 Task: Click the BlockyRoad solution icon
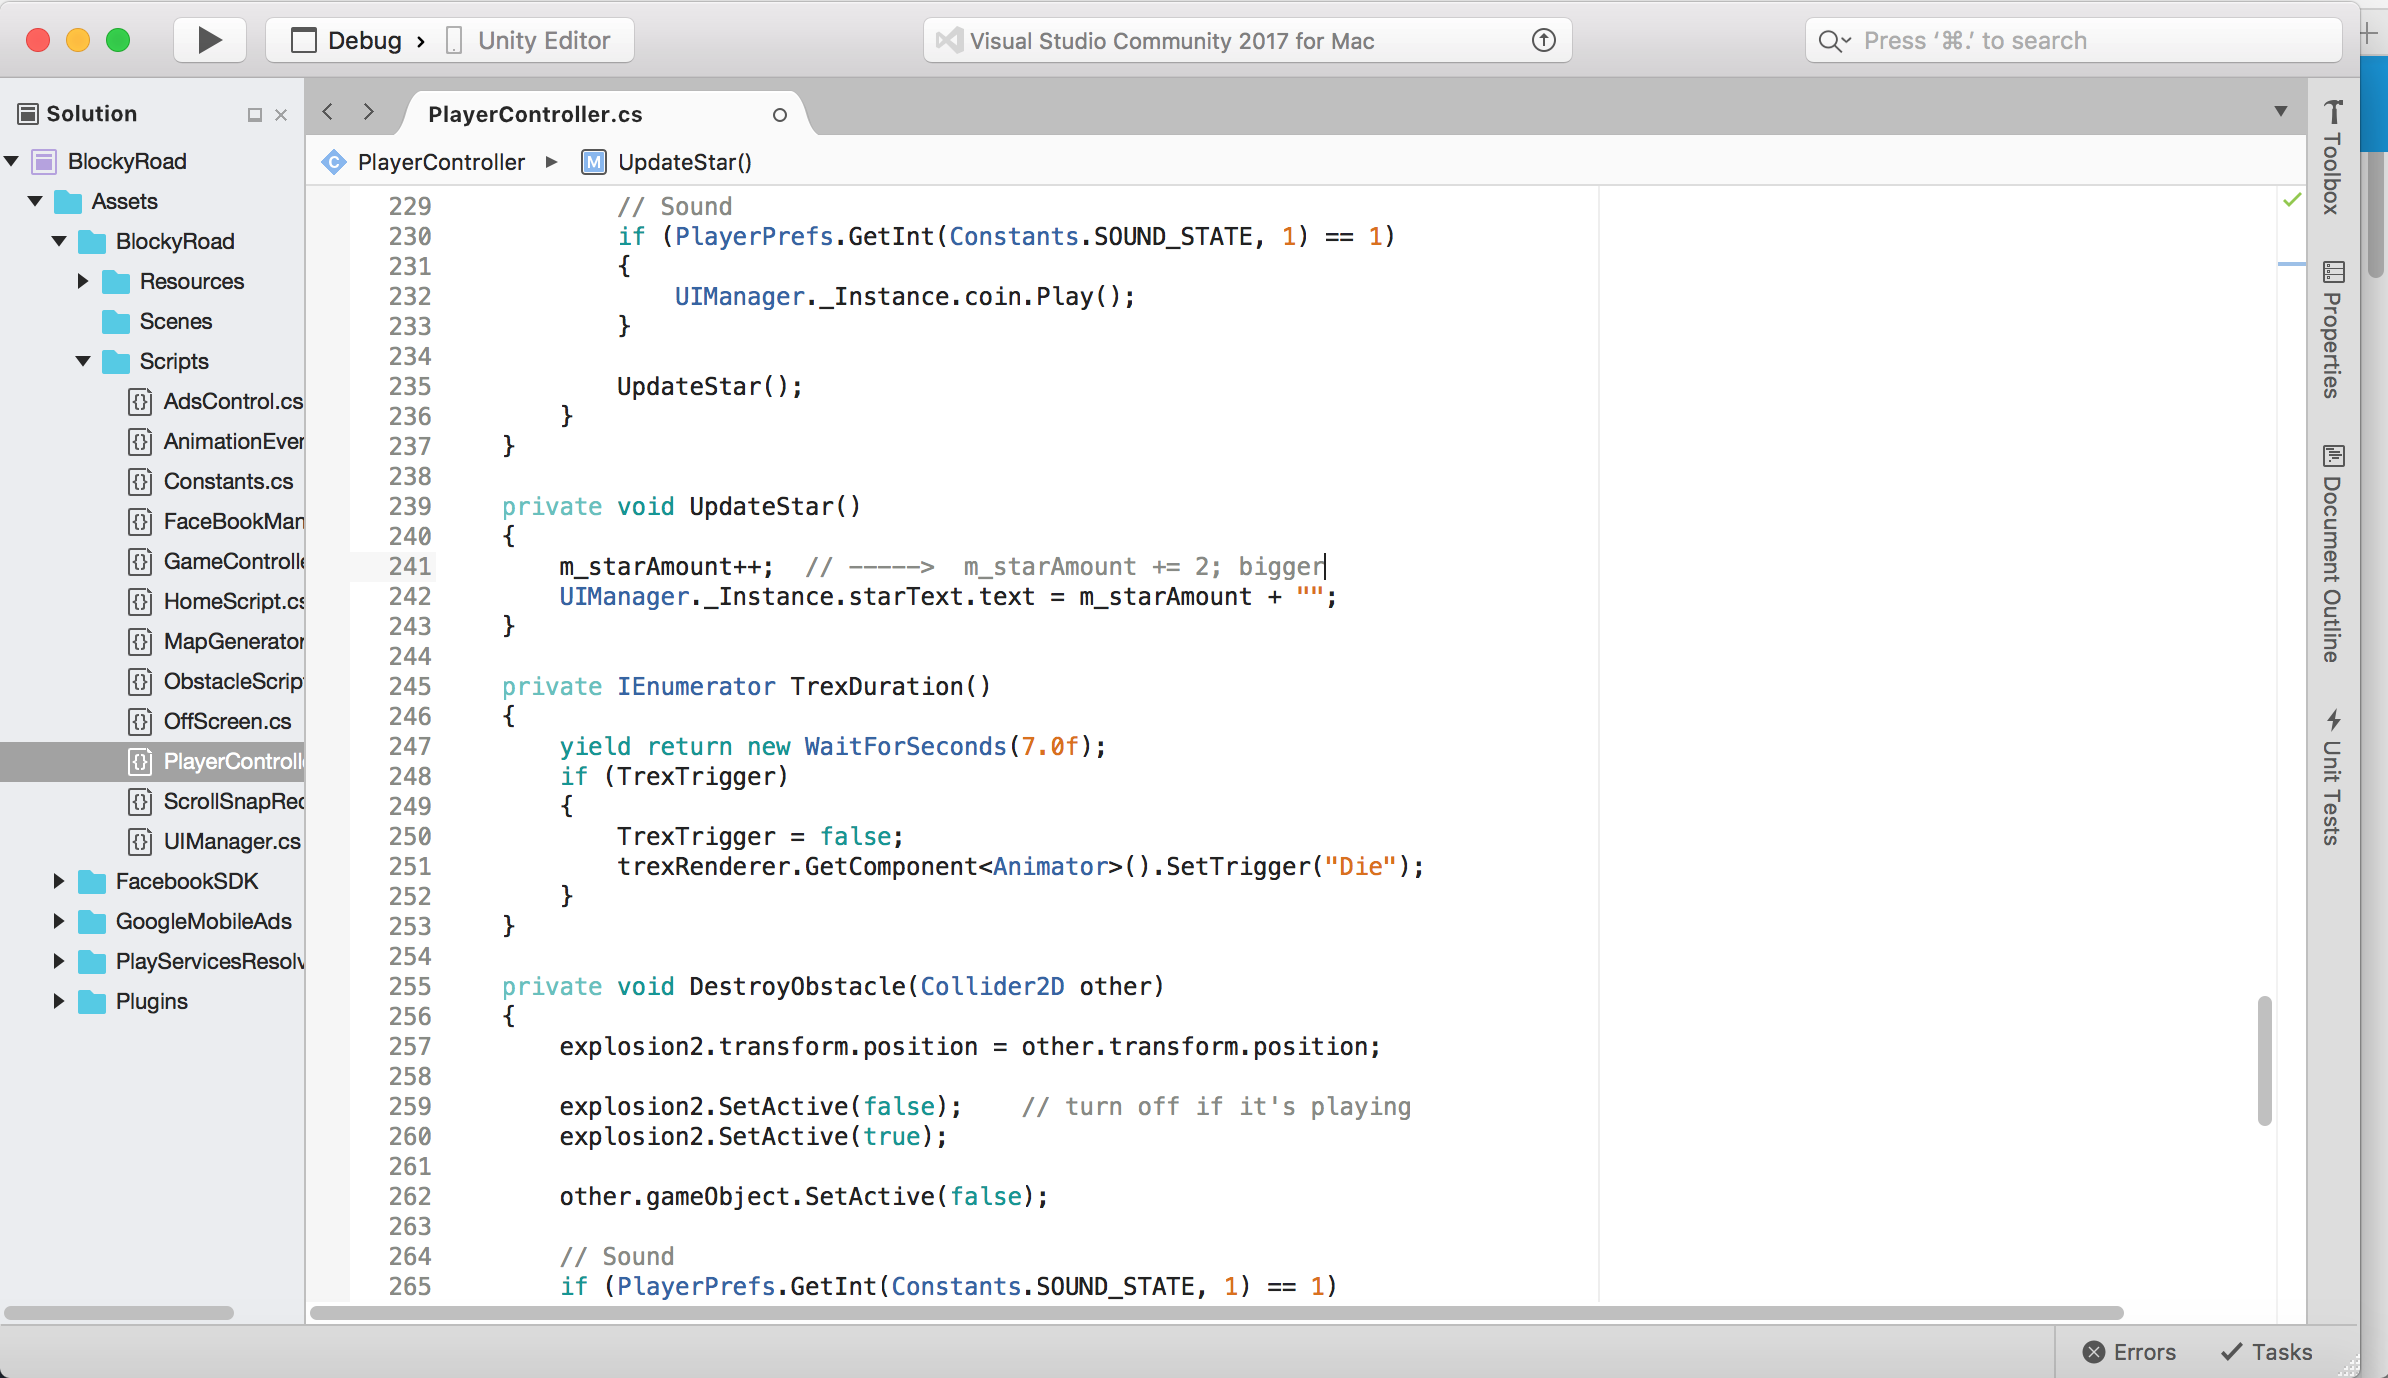pyautogui.click(x=44, y=161)
